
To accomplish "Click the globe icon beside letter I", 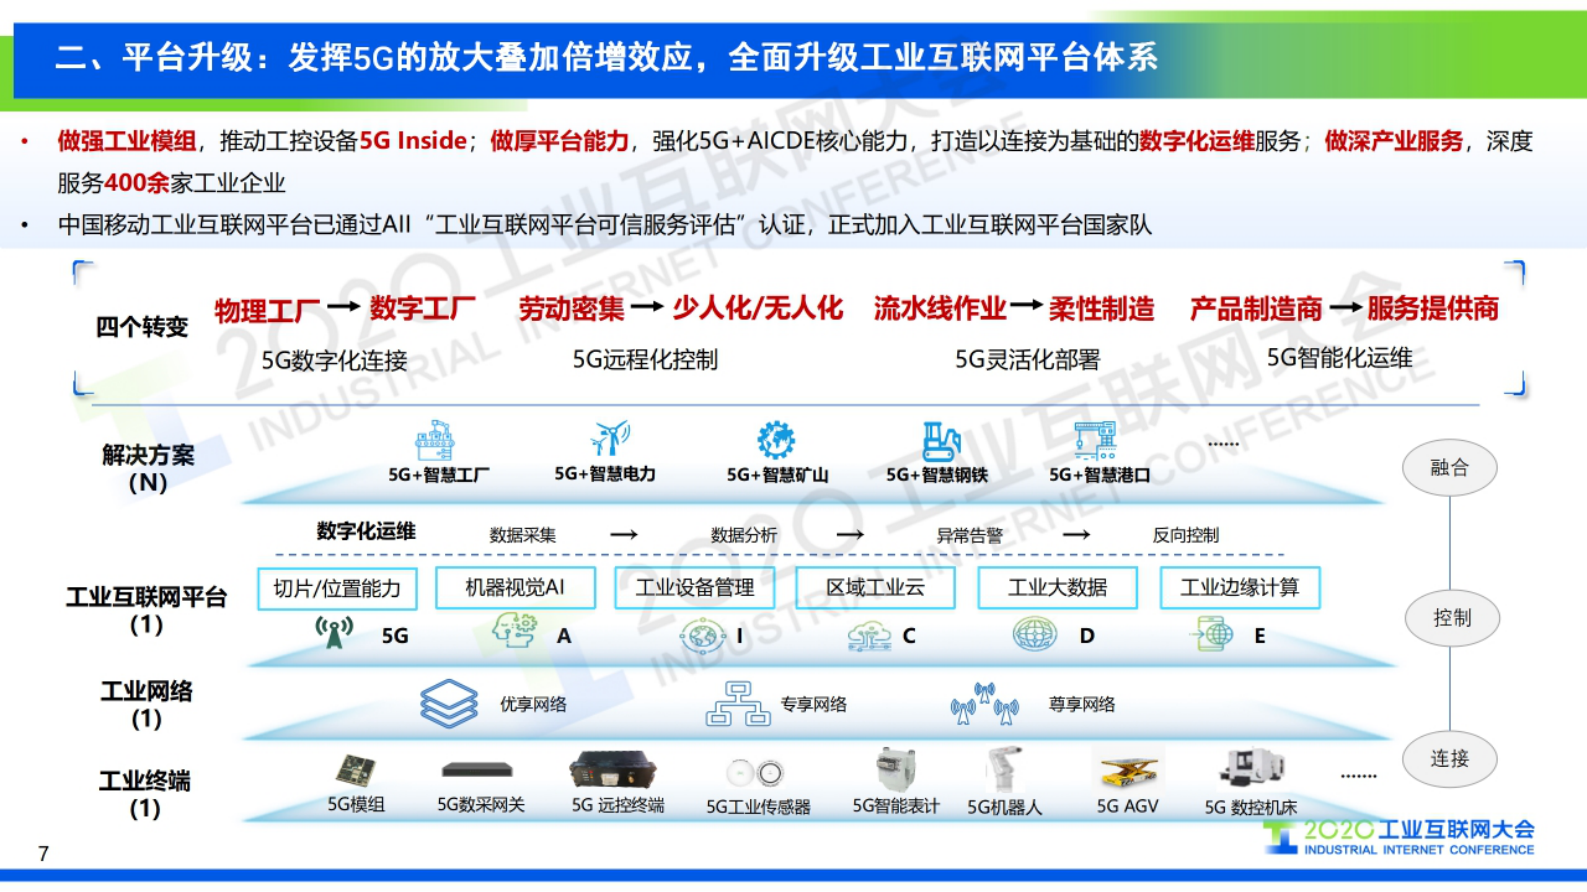I will pyautogui.click(x=702, y=635).
